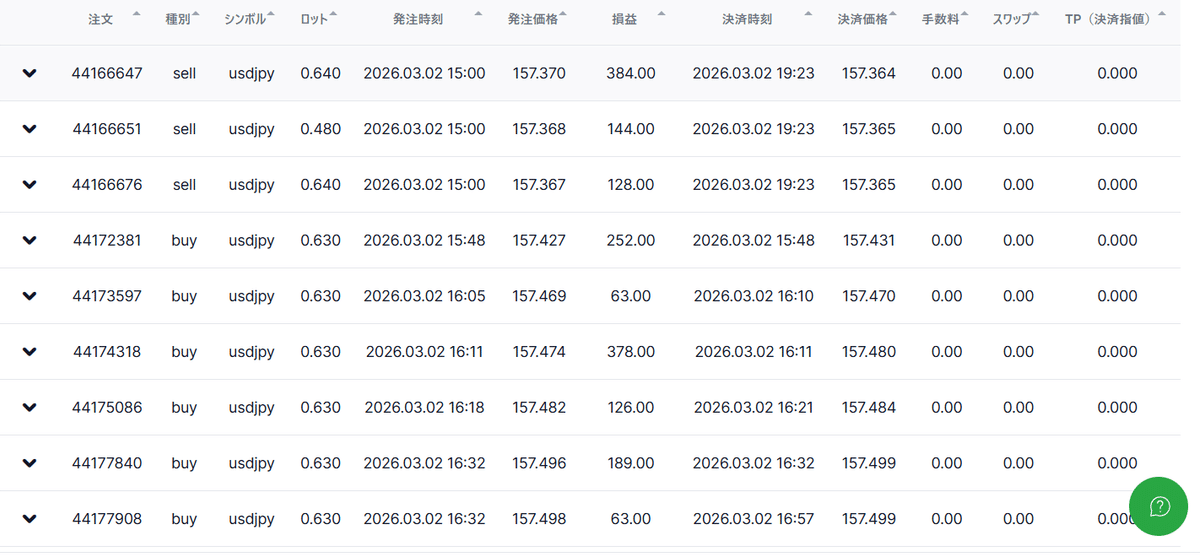Select order number 44174318 cell

point(107,352)
